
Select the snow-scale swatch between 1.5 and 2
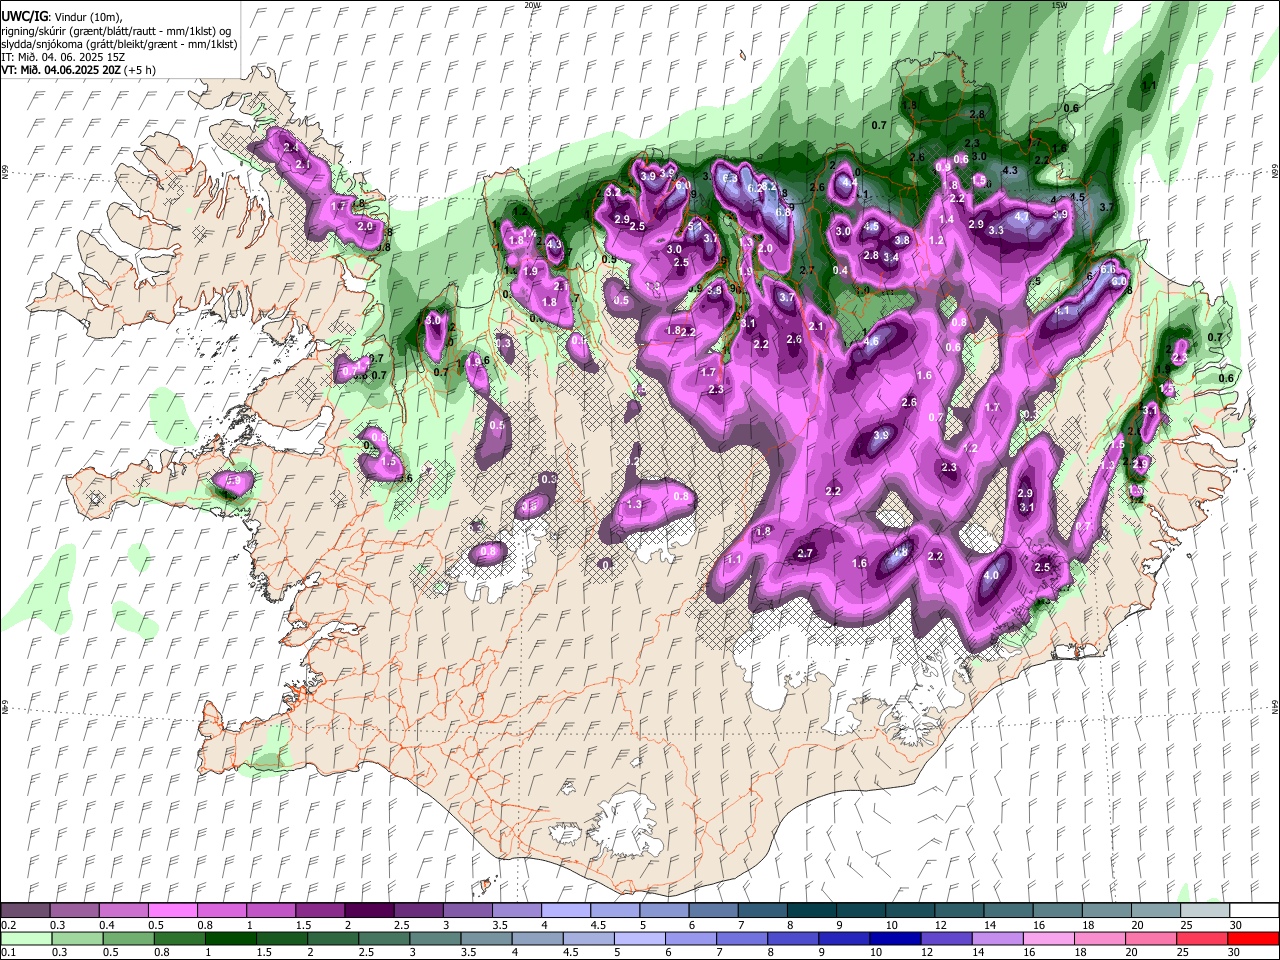320,910
